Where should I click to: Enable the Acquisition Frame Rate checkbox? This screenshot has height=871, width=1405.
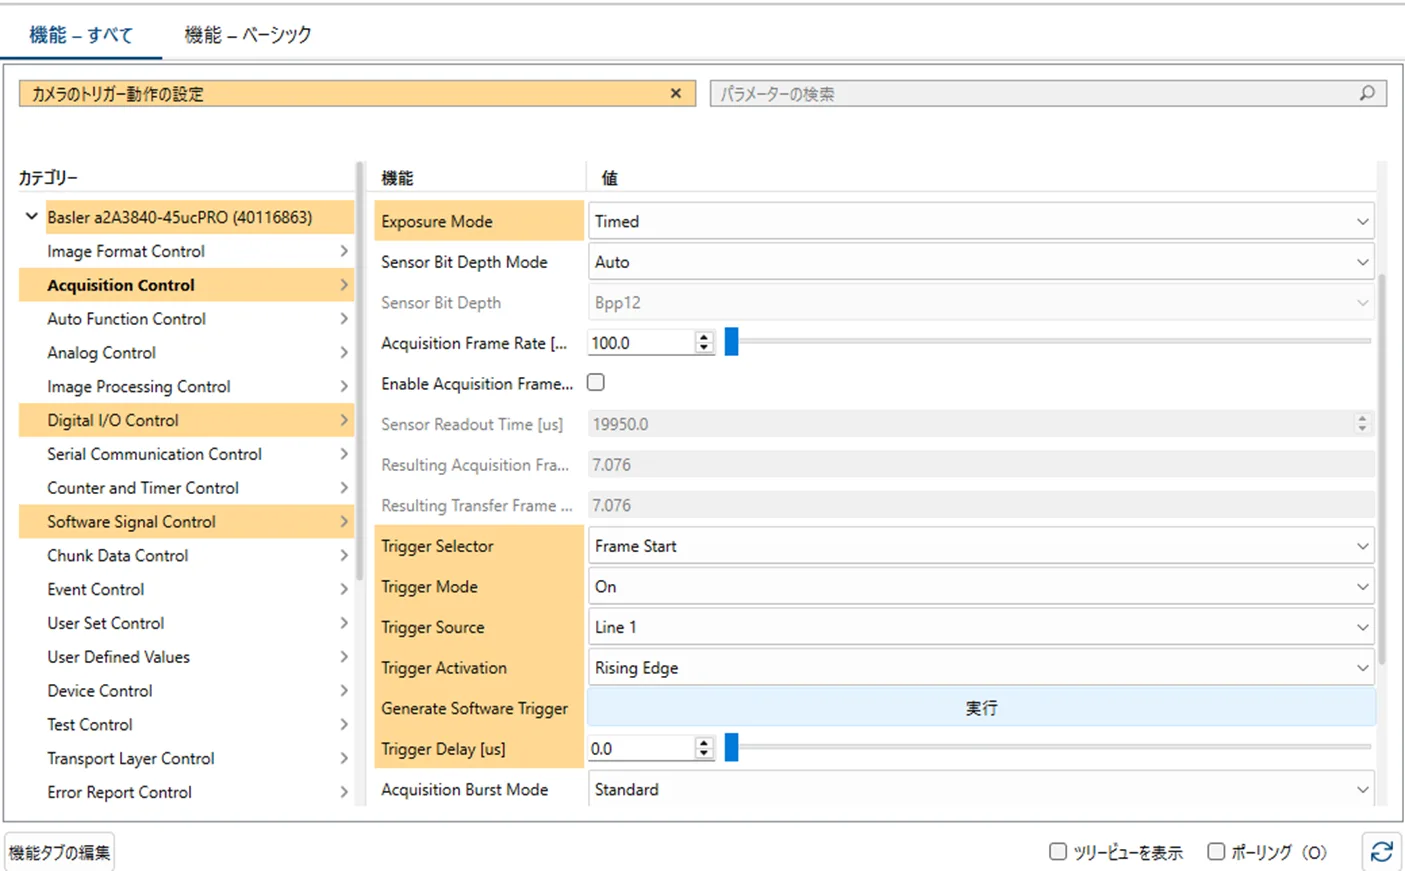pyautogui.click(x=596, y=382)
